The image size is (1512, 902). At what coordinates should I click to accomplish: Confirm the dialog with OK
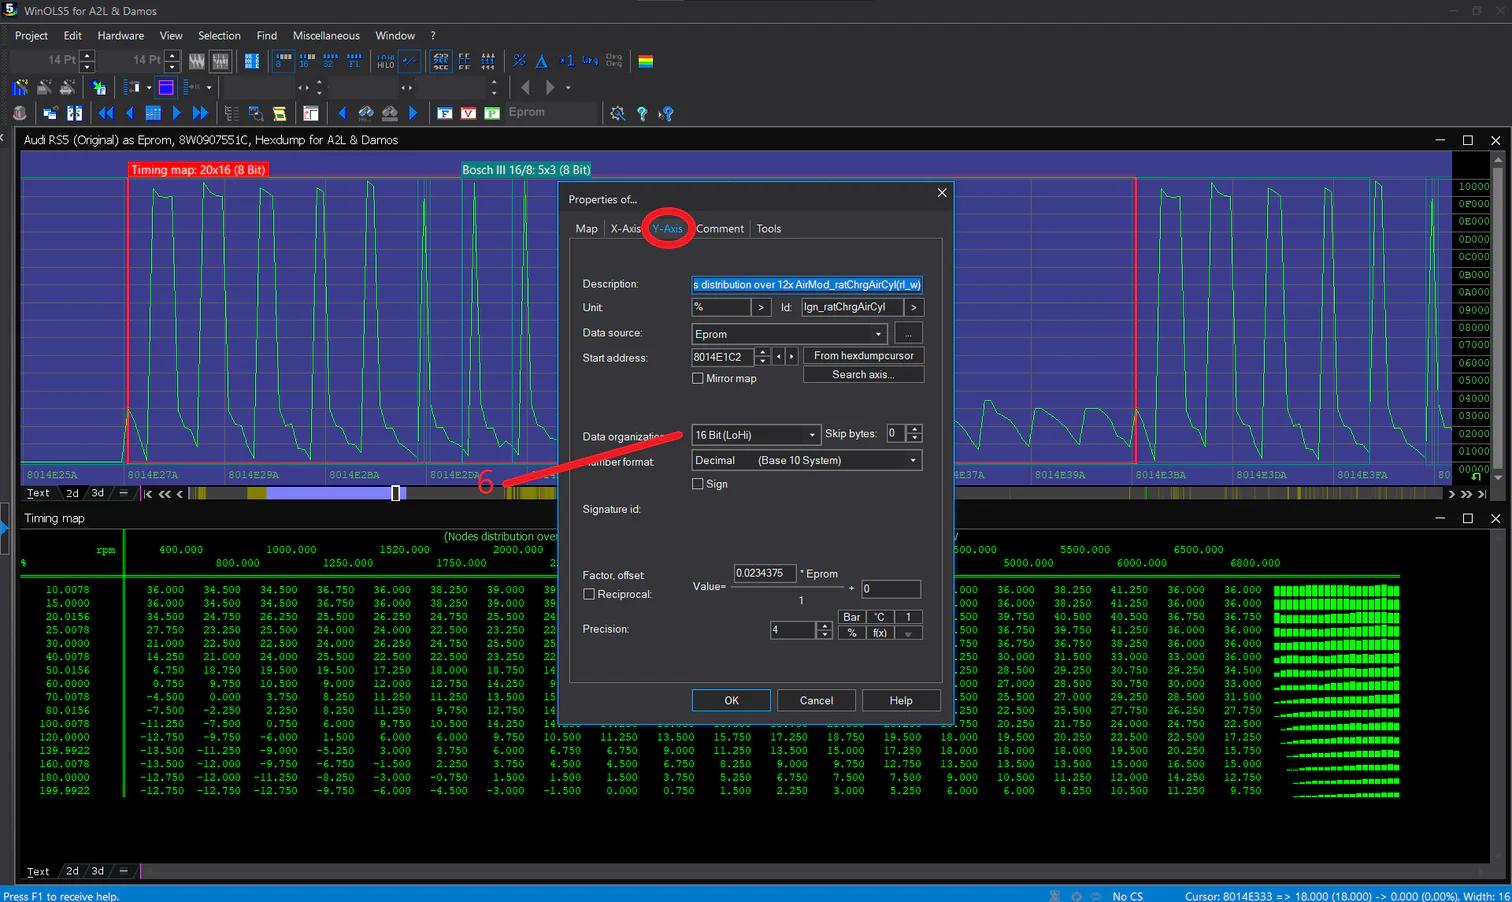click(731, 700)
